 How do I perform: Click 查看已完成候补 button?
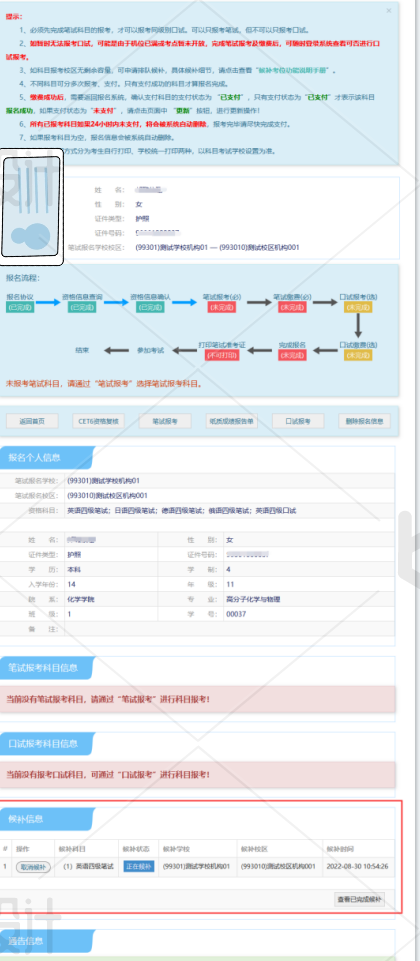tap(359, 900)
